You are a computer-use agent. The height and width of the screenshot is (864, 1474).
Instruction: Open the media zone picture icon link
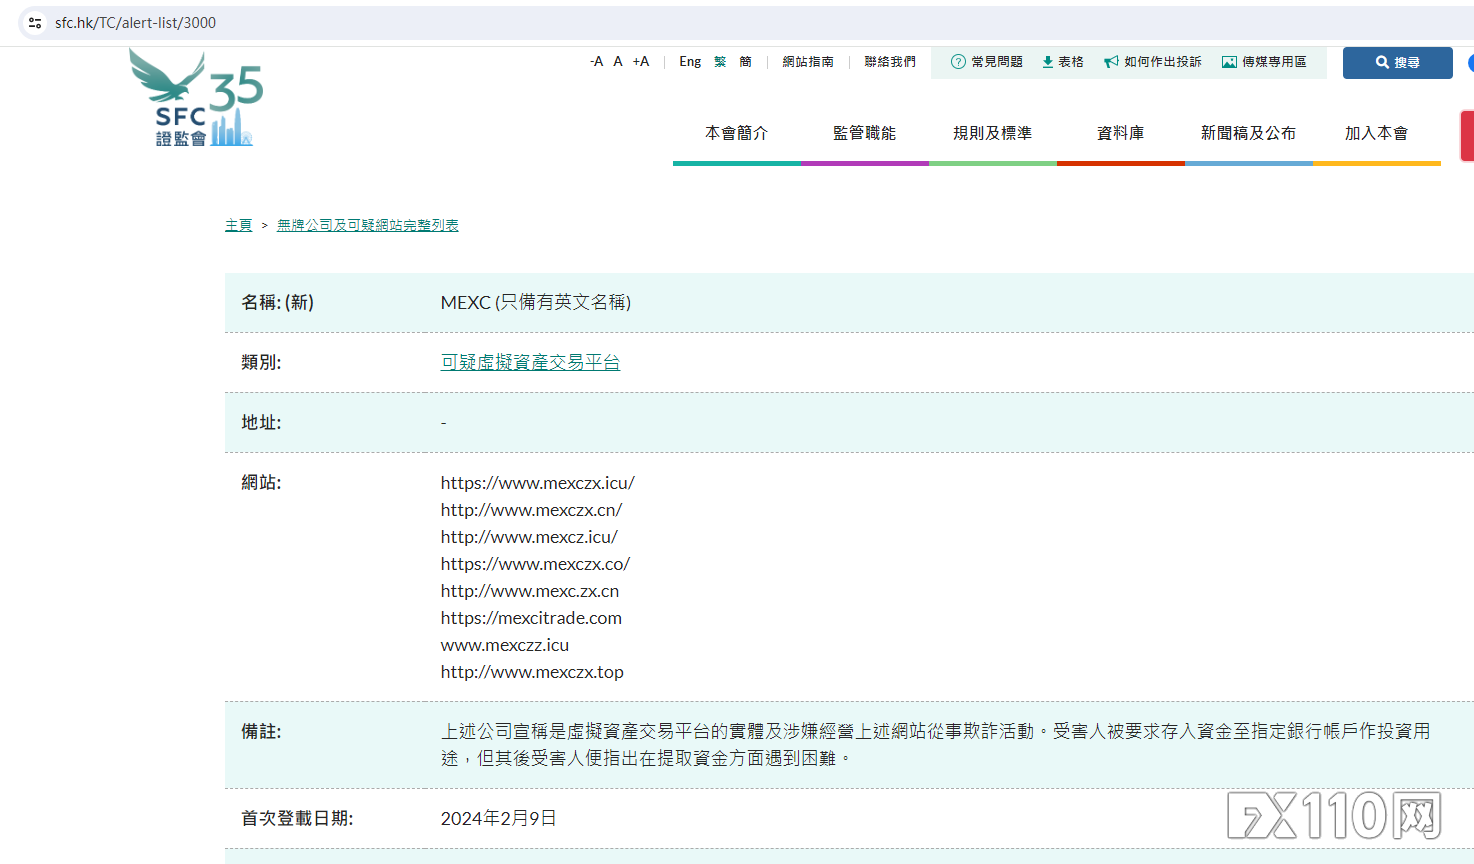coord(1264,62)
